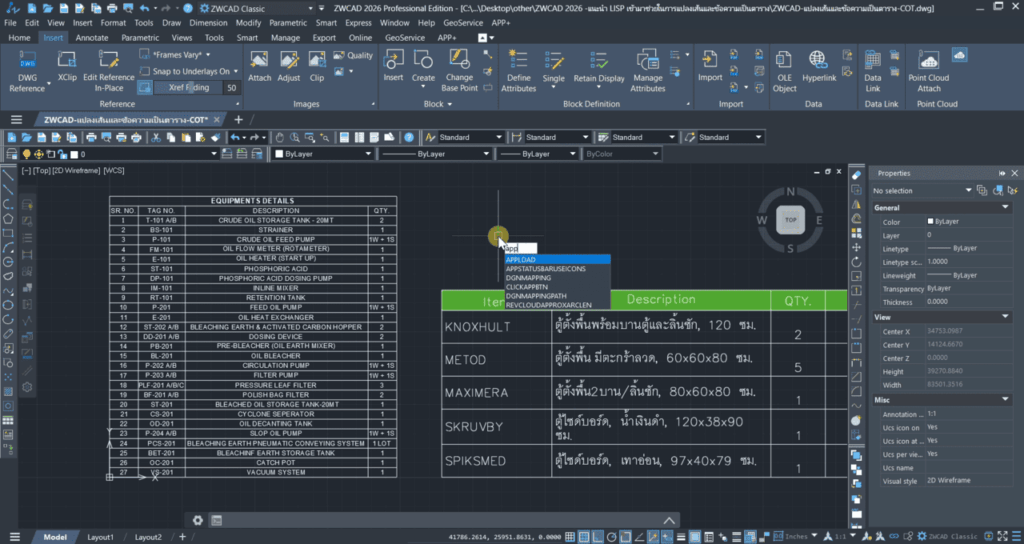Click TOP face on the view cube
The image size is (1024, 544).
pos(790,218)
